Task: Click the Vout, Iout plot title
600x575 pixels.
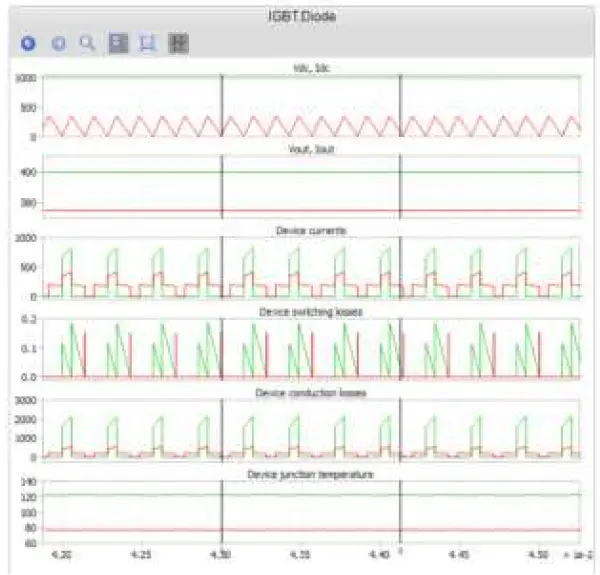Action: [311, 149]
